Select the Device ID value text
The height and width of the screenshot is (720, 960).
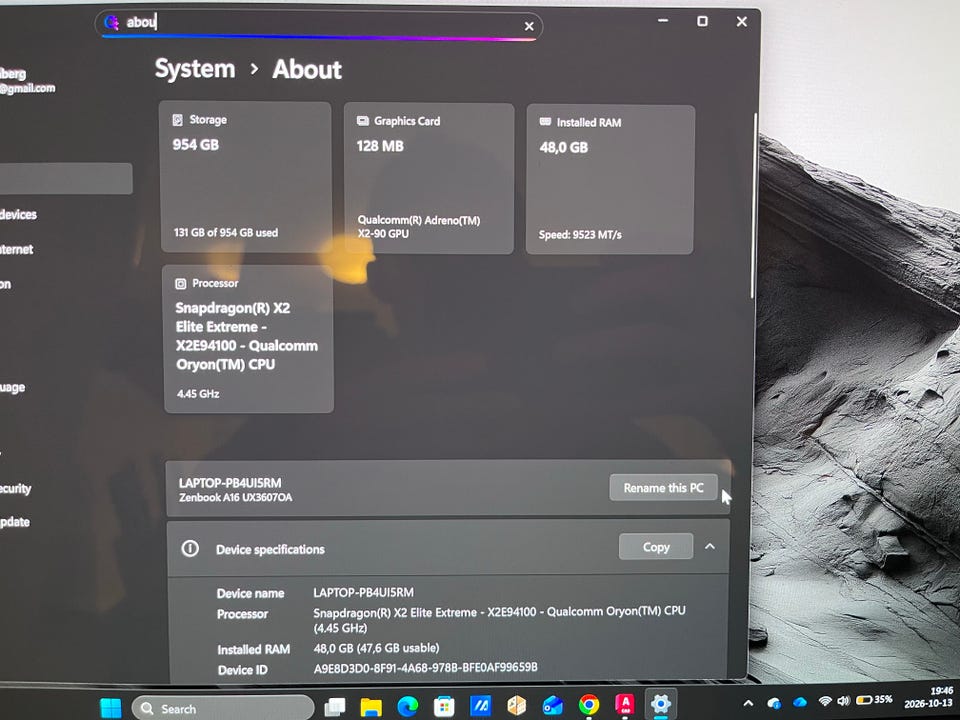coord(426,668)
